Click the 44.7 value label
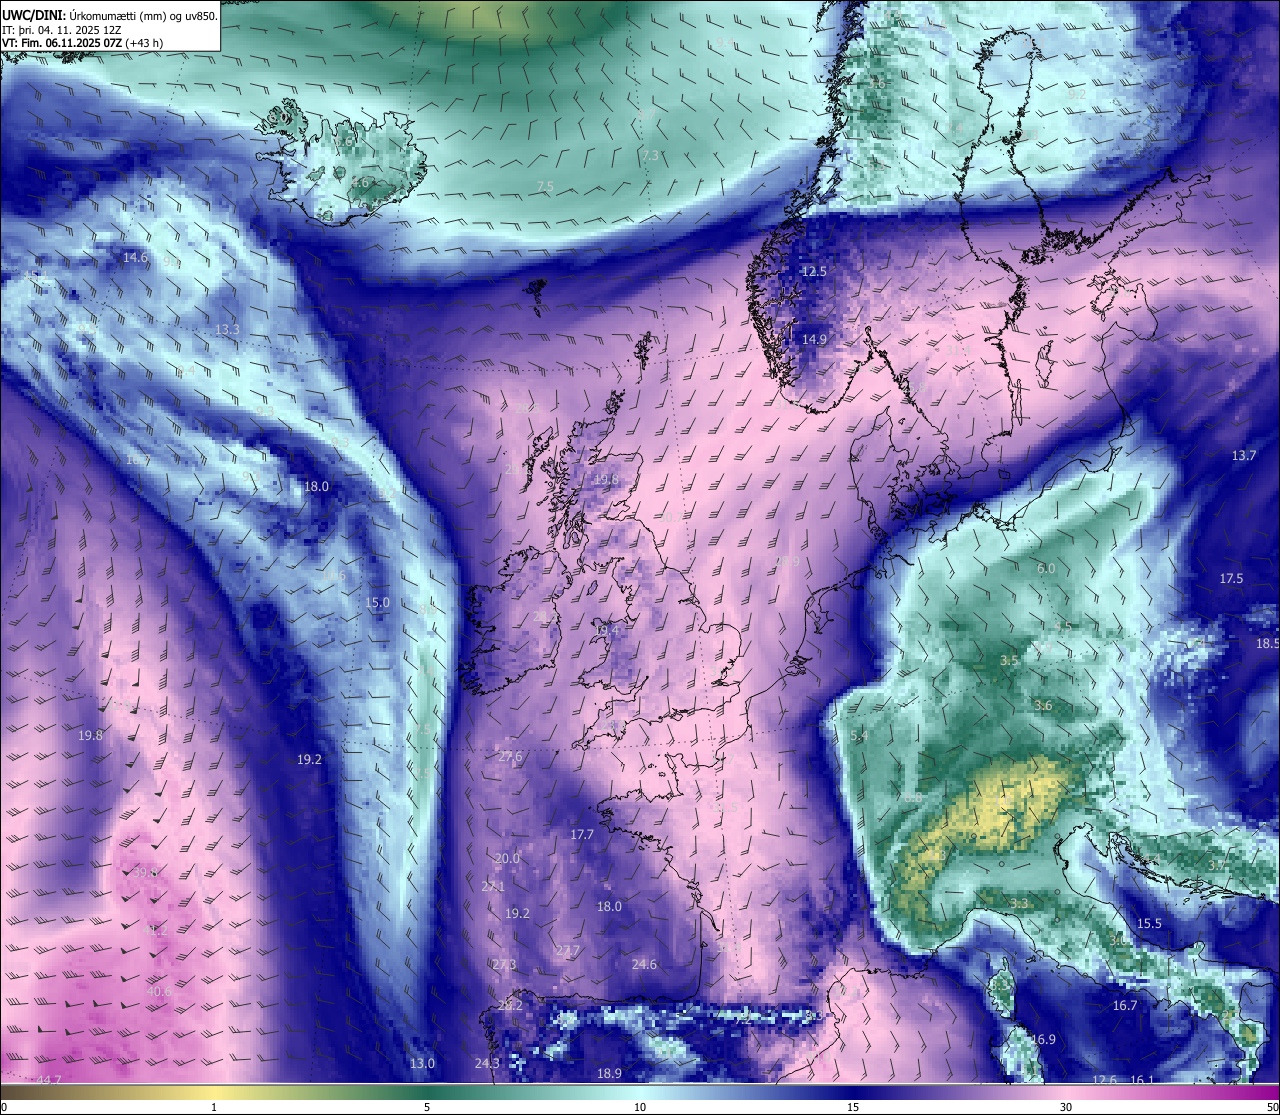Image resolution: width=1280 pixels, height=1115 pixels. point(48,1080)
